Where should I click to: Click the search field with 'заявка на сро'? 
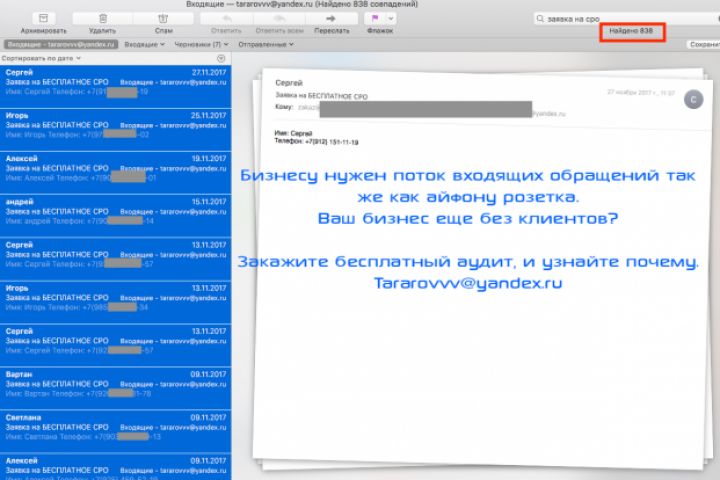tap(627, 19)
